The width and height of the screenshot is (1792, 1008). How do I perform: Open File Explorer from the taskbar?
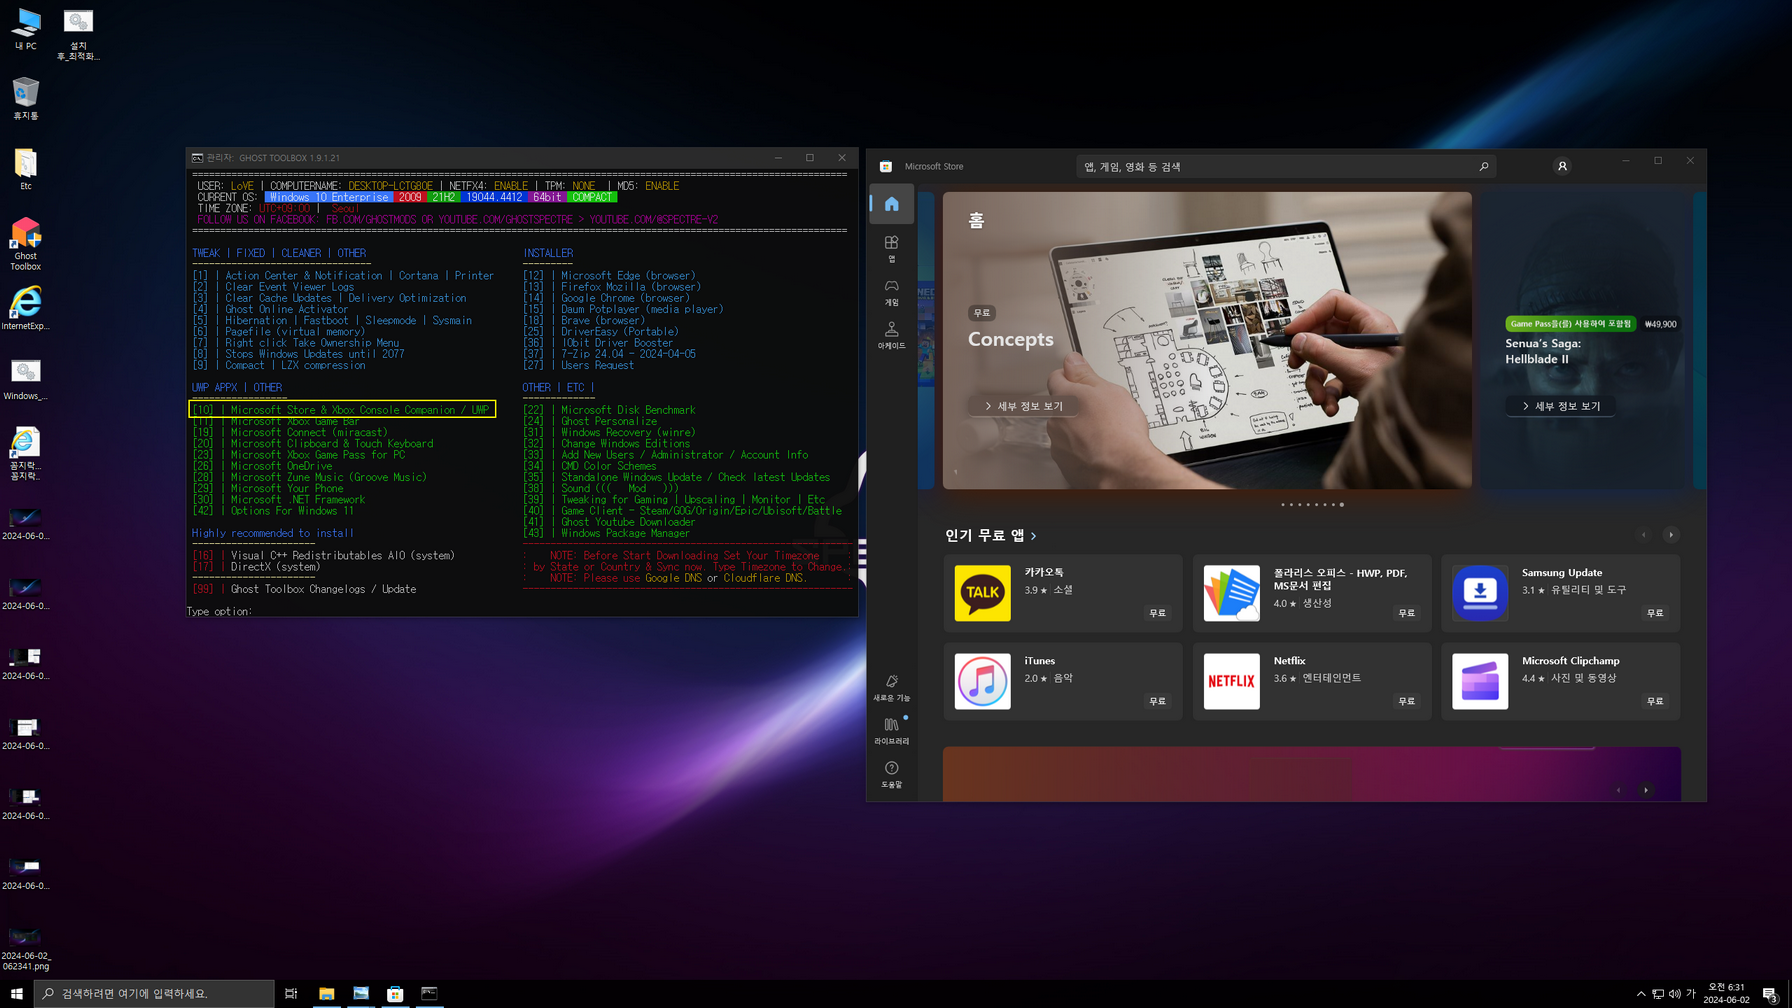326,994
